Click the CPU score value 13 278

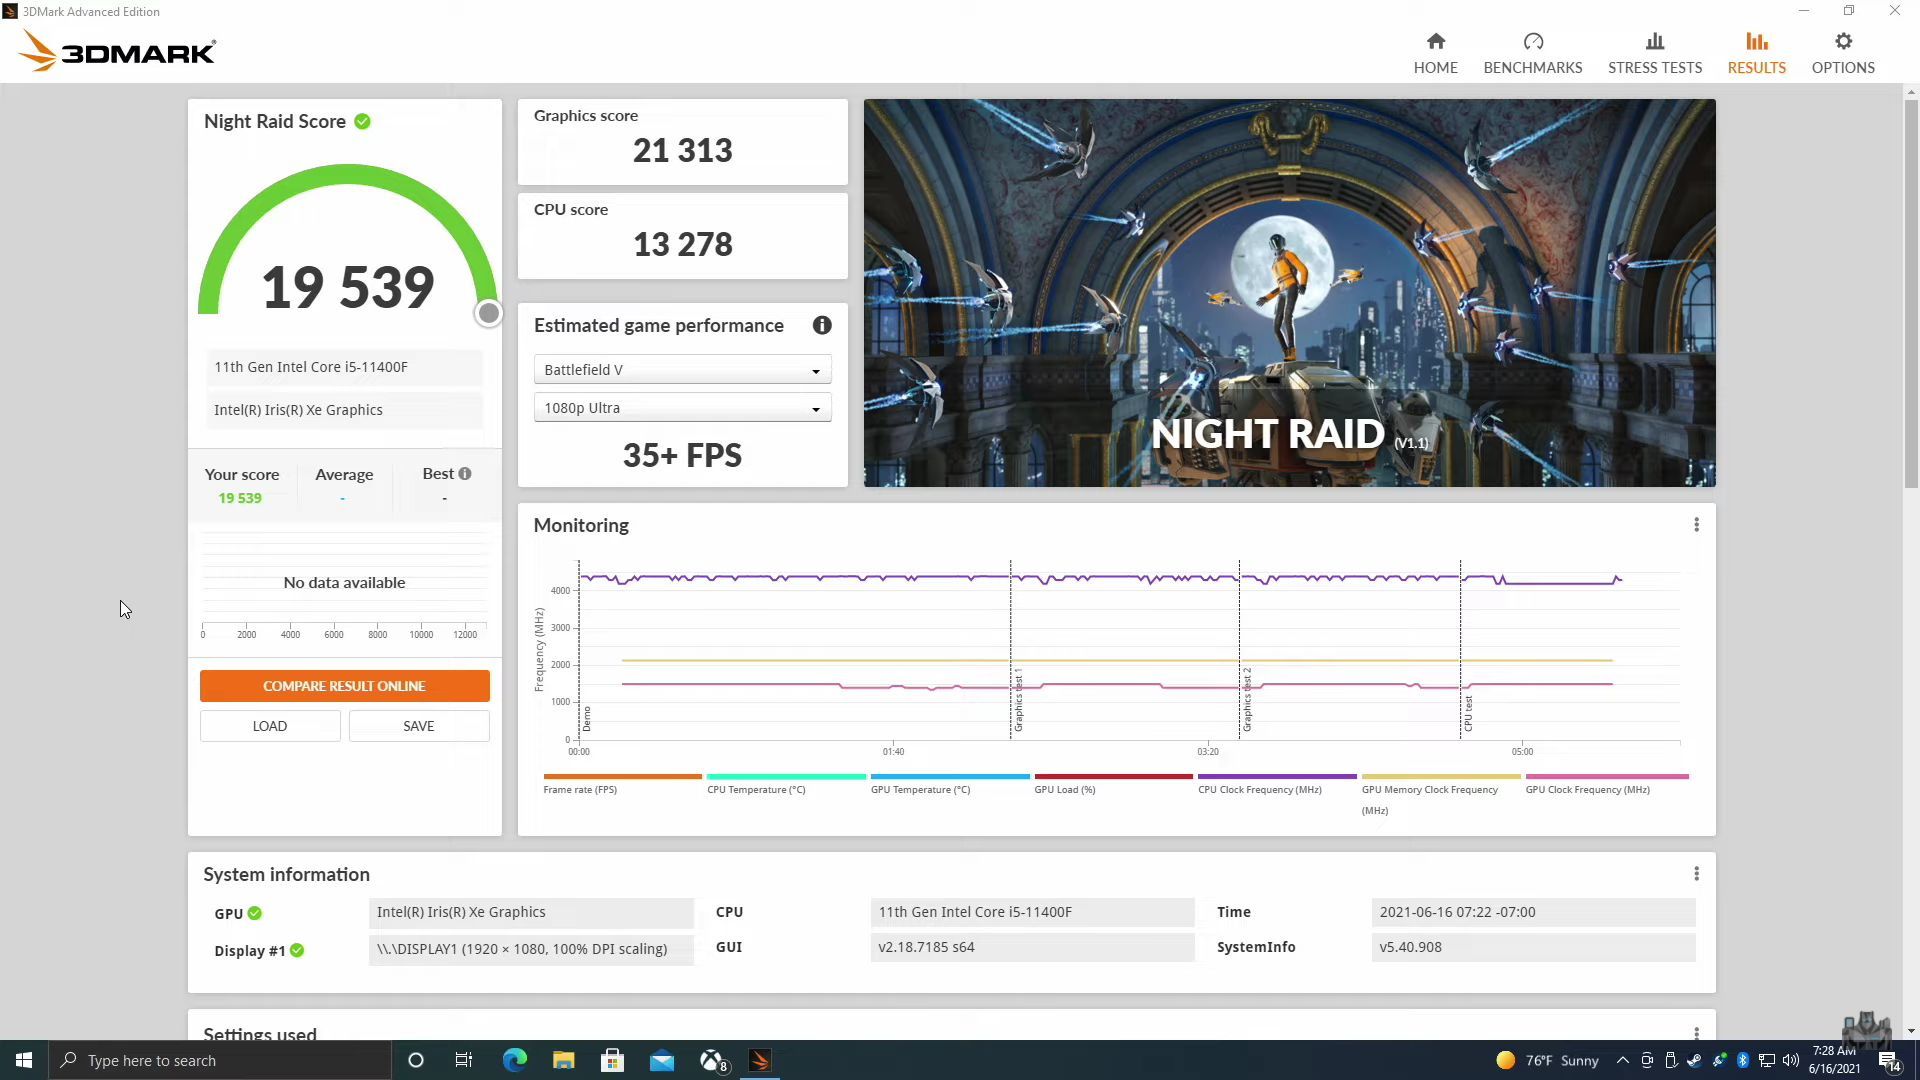pos(682,244)
